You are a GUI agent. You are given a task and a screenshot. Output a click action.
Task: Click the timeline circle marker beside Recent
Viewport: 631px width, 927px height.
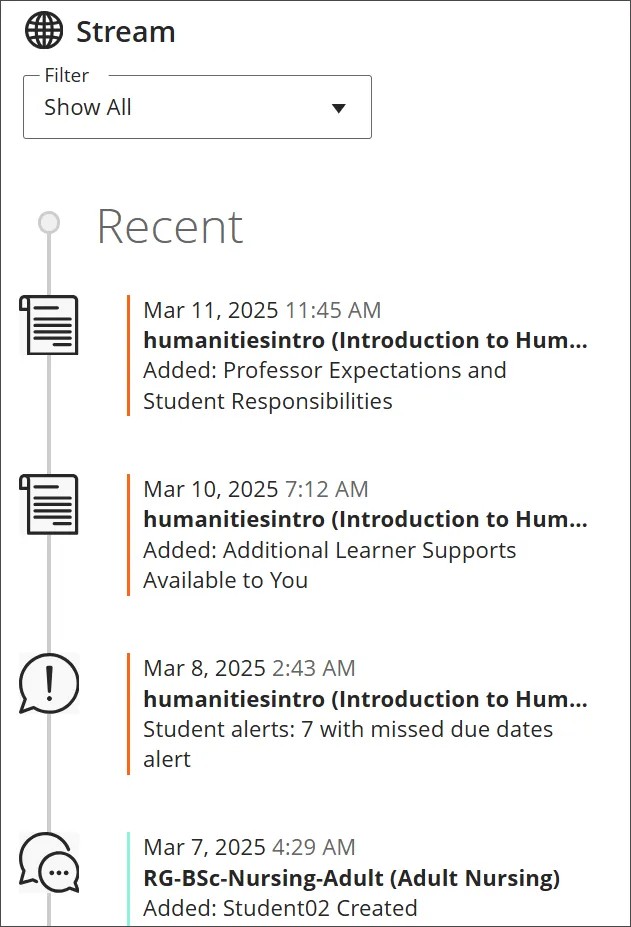(50, 221)
